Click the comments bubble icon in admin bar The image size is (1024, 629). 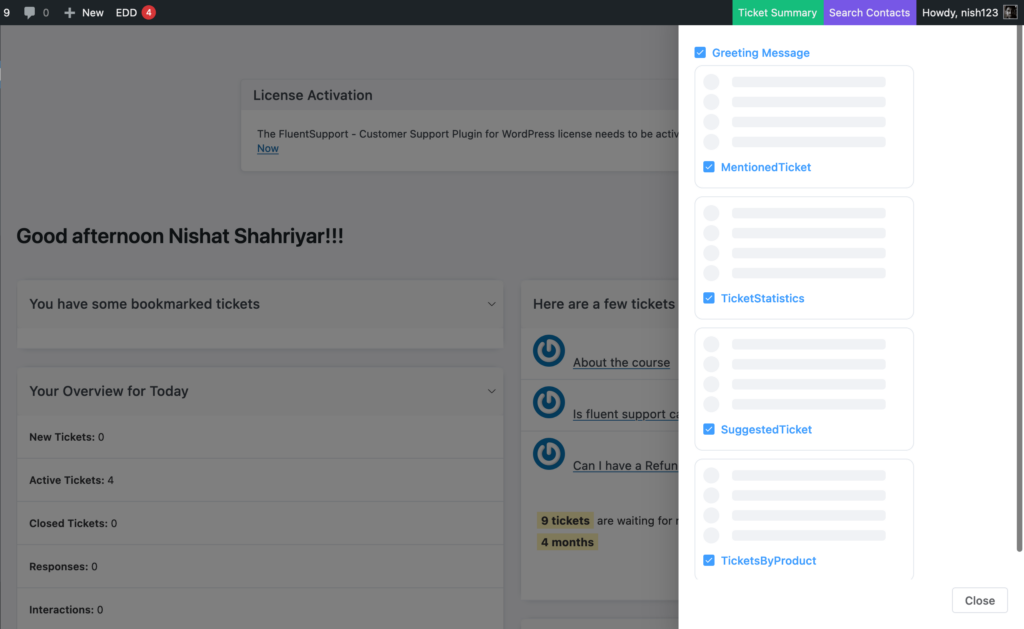click(29, 12)
